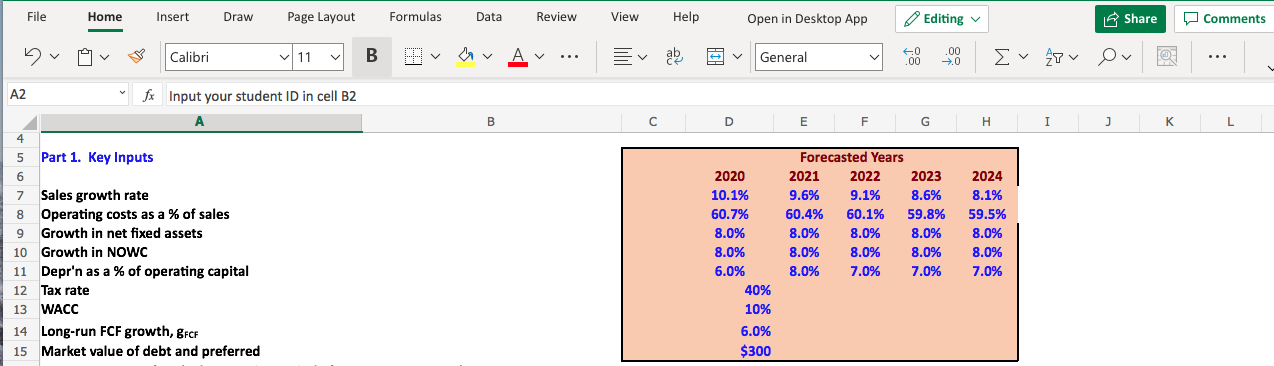The image size is (1274, 366).
Task: Toggle Wrap Text
Action: tap(675, 58)
